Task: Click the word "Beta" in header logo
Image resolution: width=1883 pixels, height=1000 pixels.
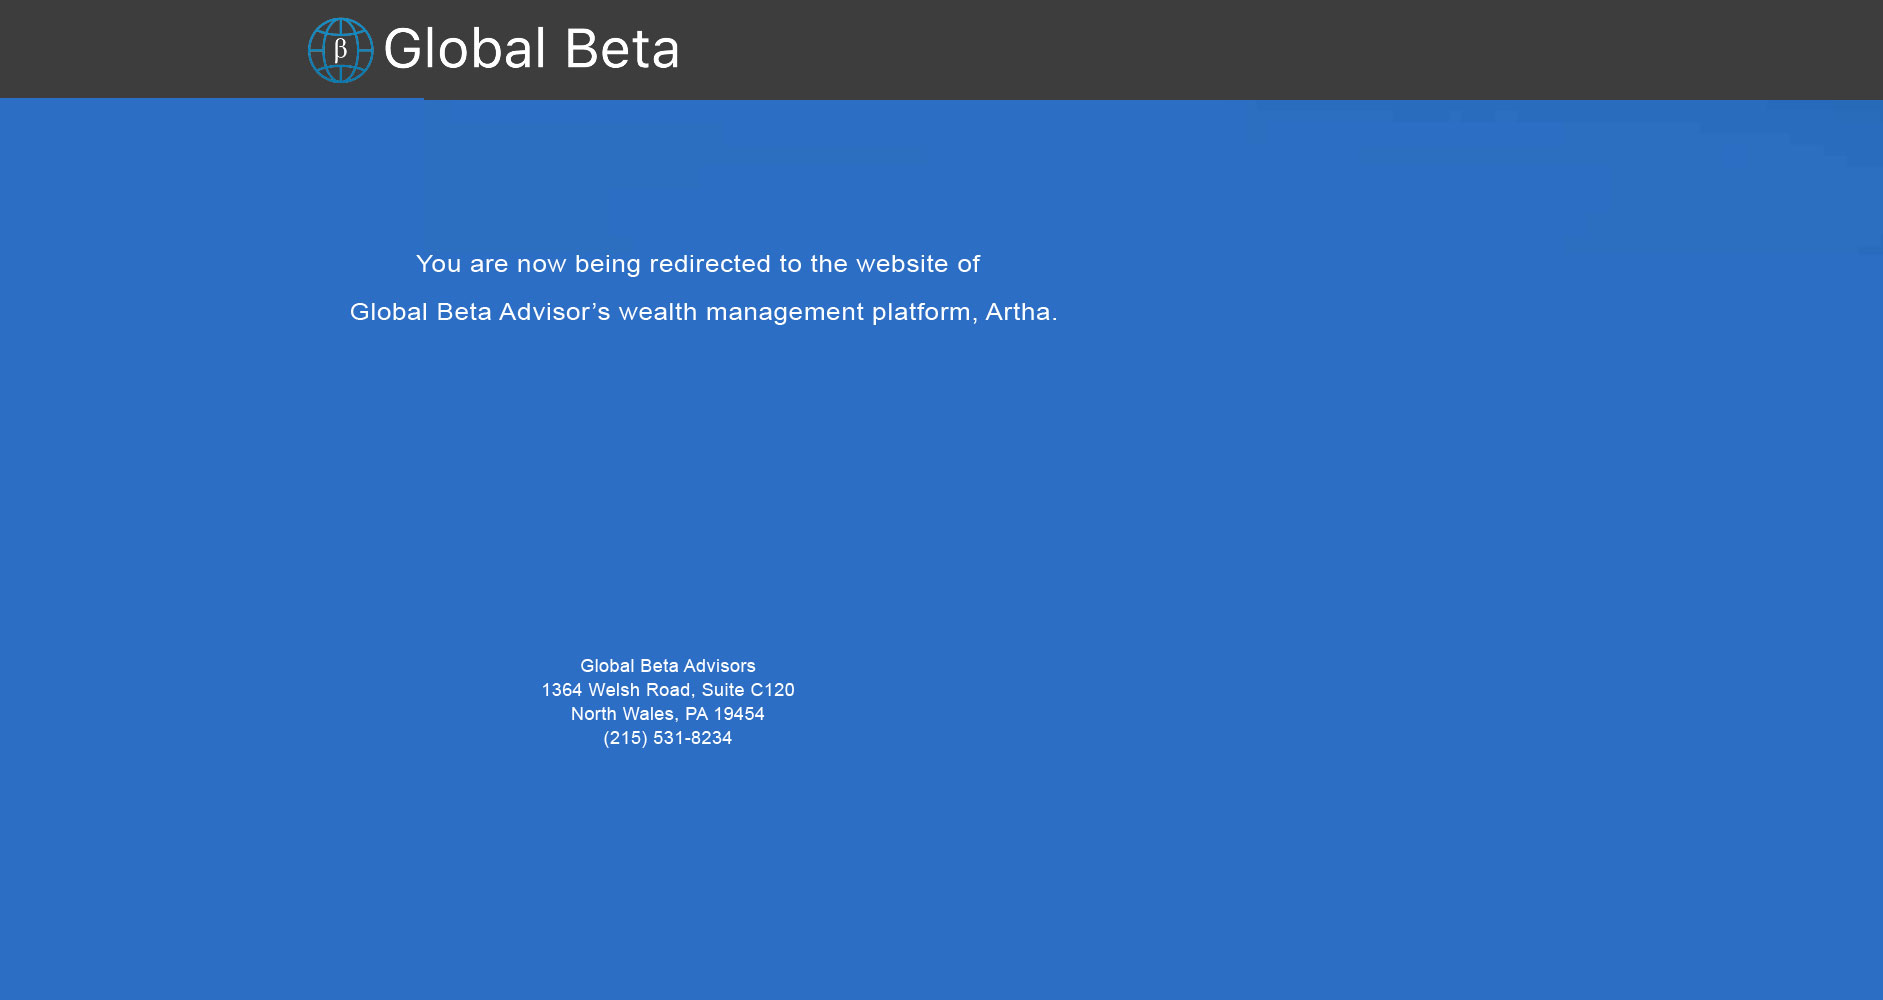Action: tap(622, 50)
